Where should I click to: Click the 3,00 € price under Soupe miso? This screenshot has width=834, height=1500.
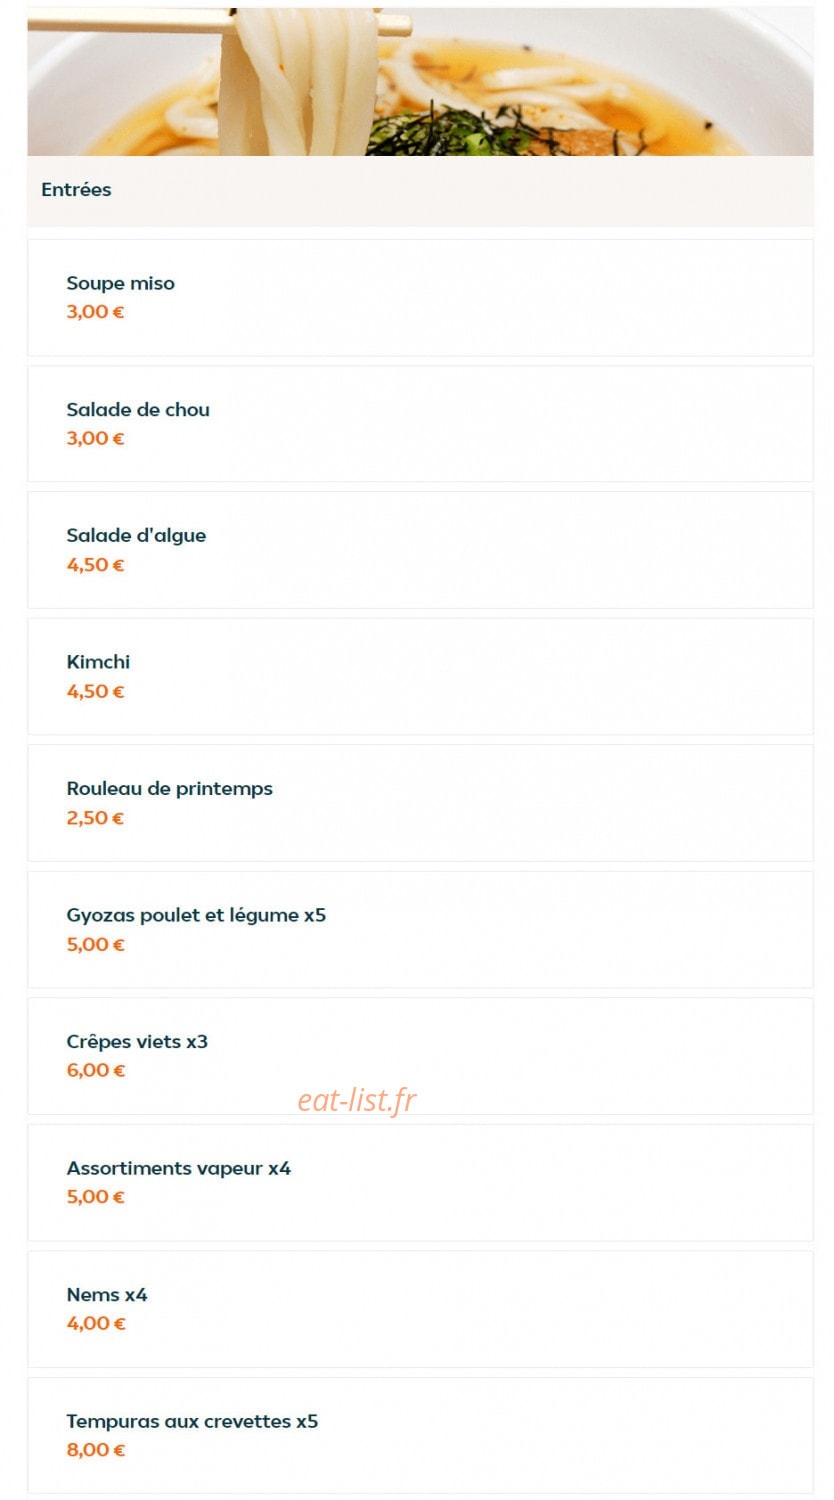tap(96, 312)
